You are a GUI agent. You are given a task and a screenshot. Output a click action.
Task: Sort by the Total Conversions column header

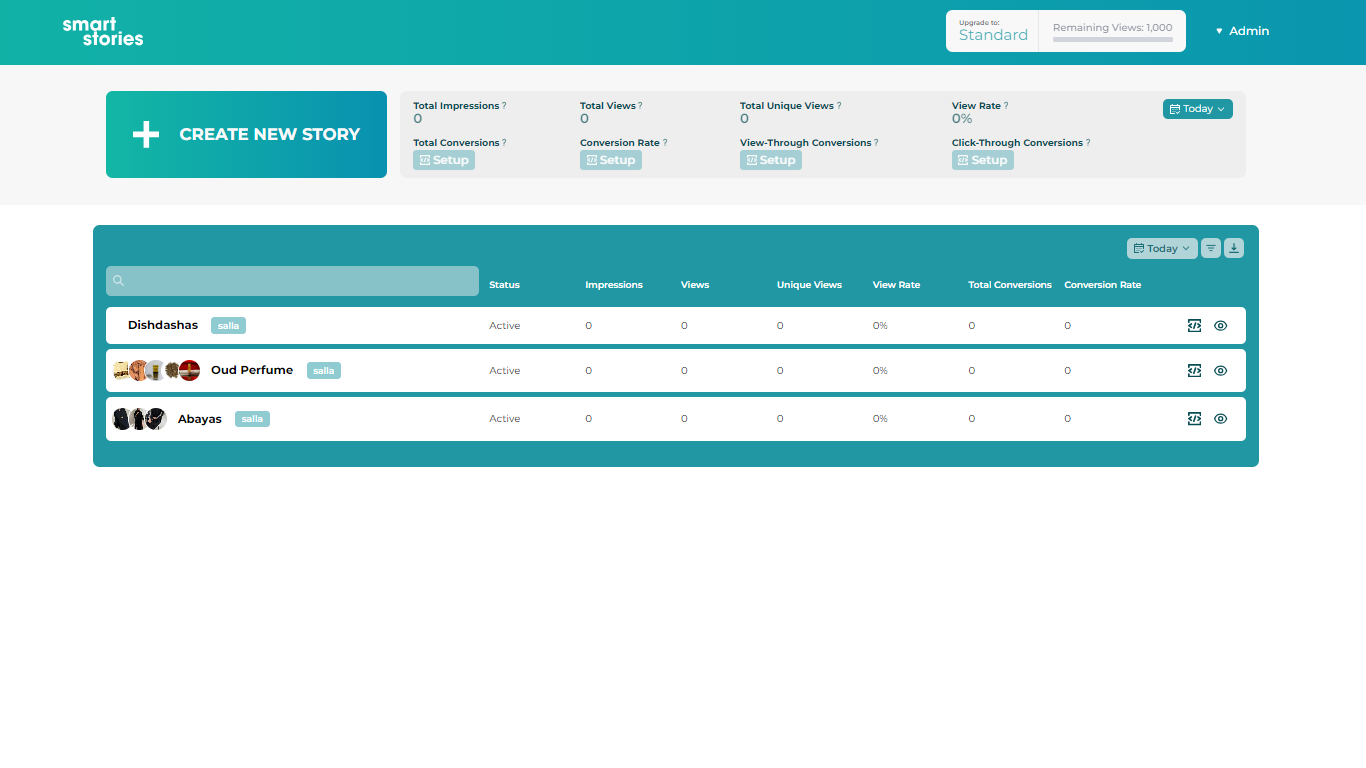tap(1009, 285)
